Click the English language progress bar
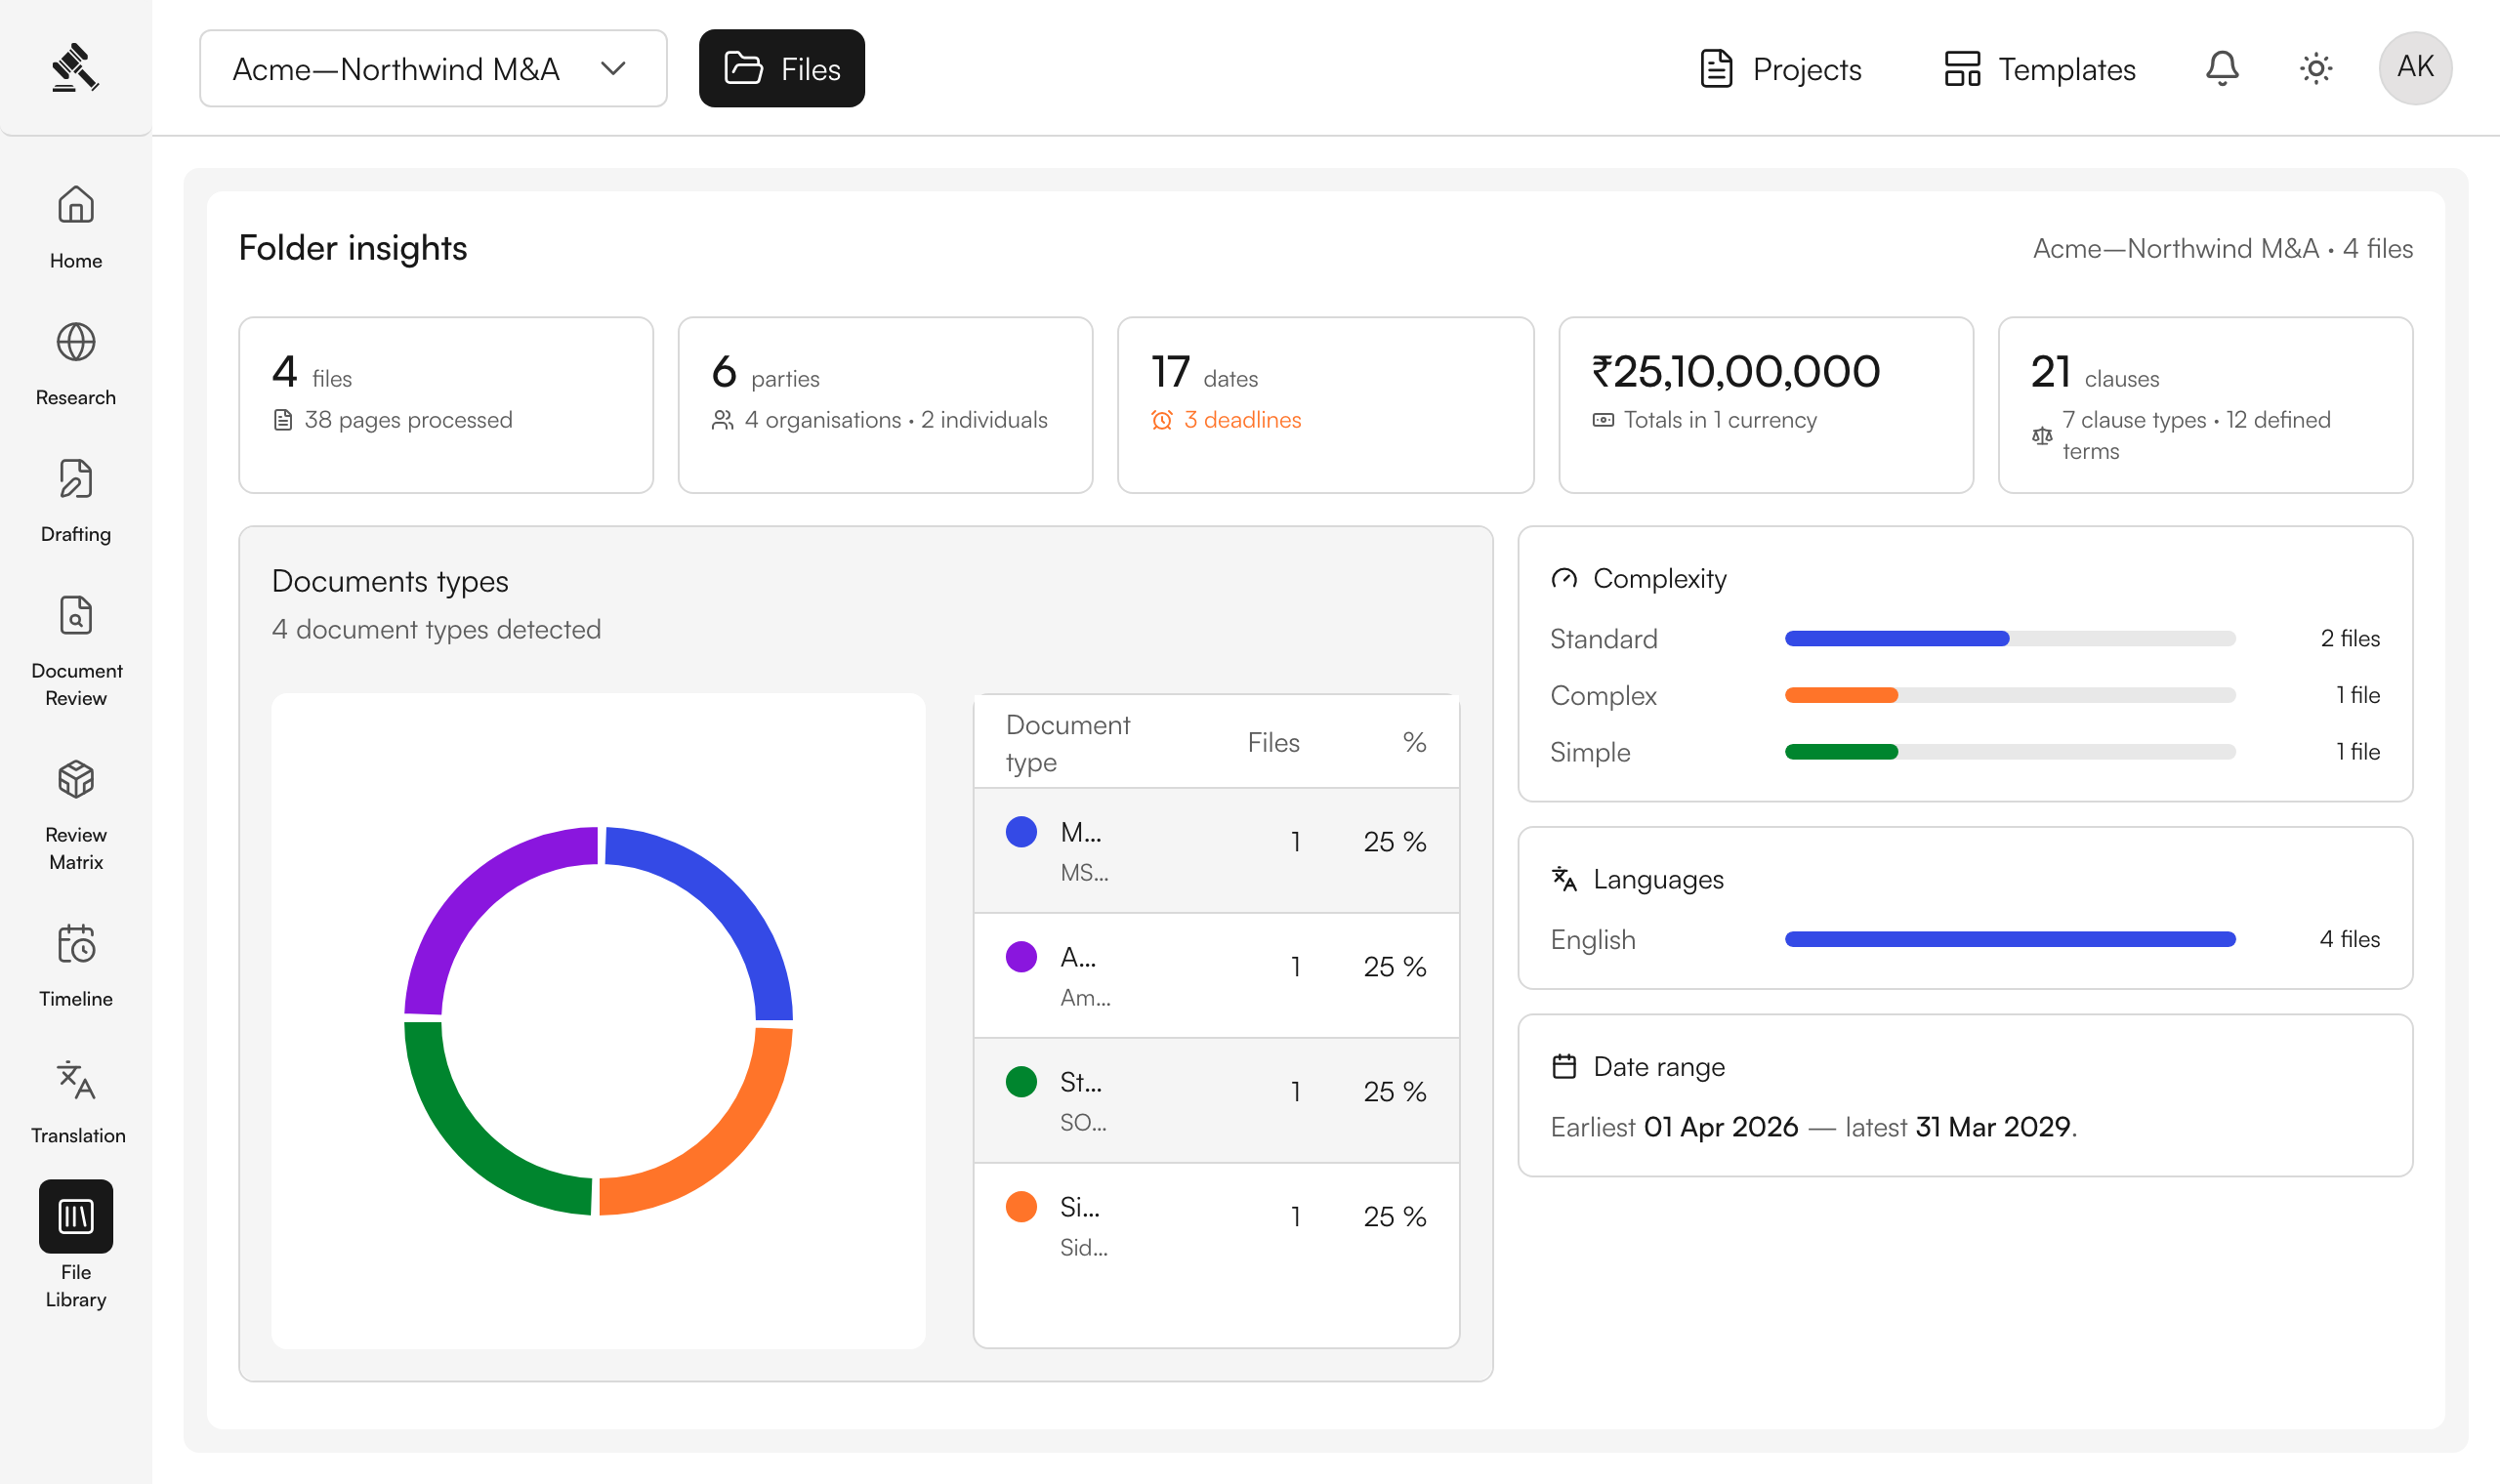The width and height of the screenshot is (2500, 1484). pos(2010,939)
